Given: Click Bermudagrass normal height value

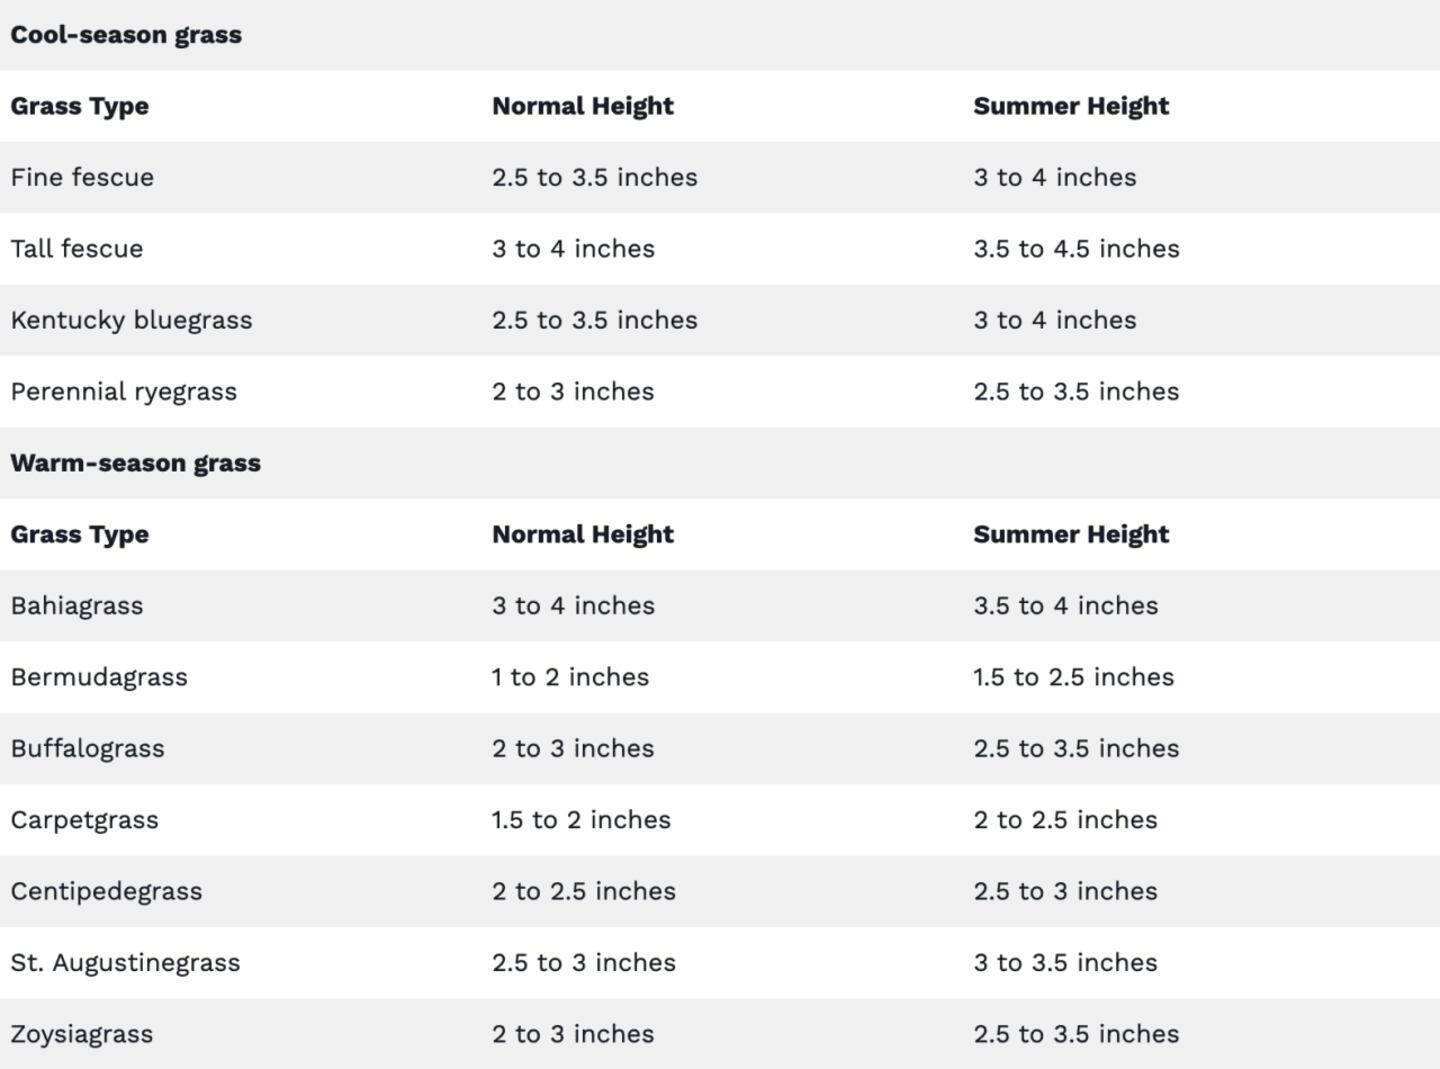Looking at the screenshot, I should 570,677.
